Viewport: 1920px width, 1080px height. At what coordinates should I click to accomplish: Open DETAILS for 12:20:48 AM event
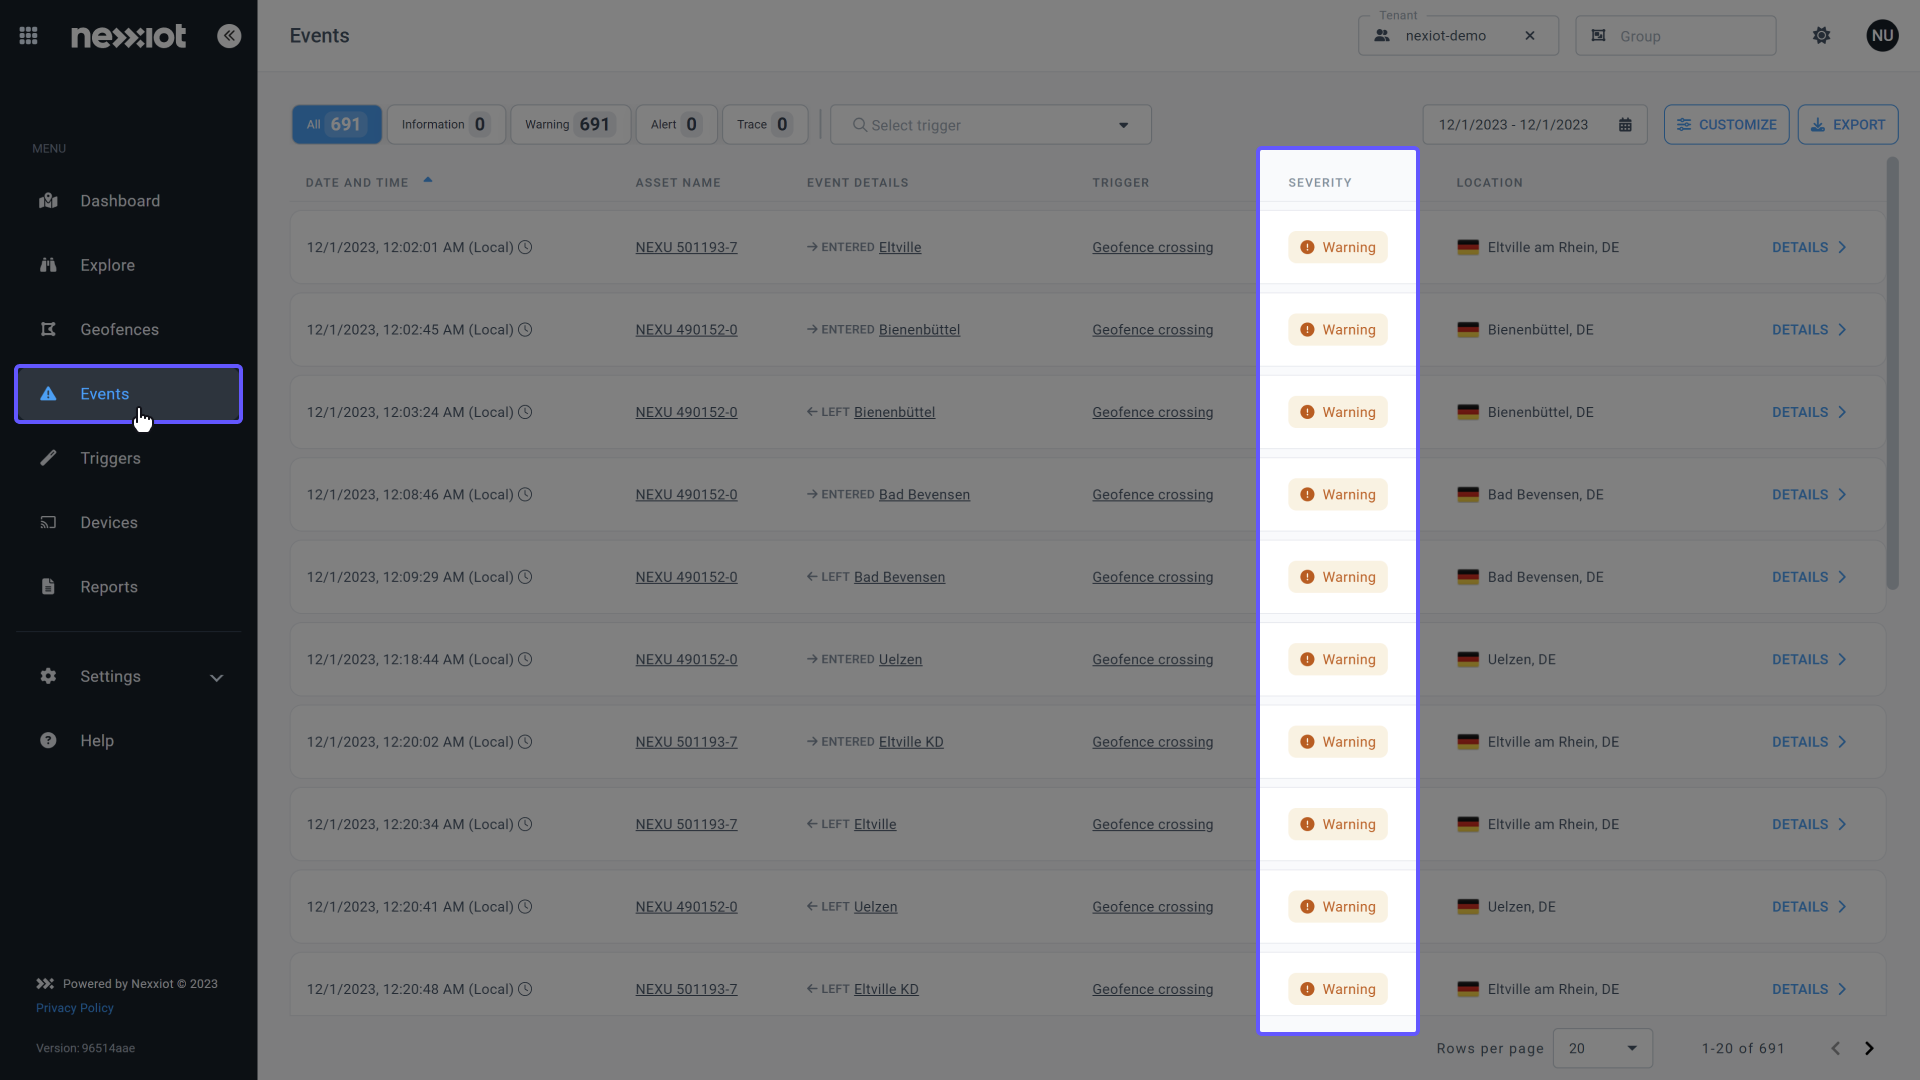1808,989
